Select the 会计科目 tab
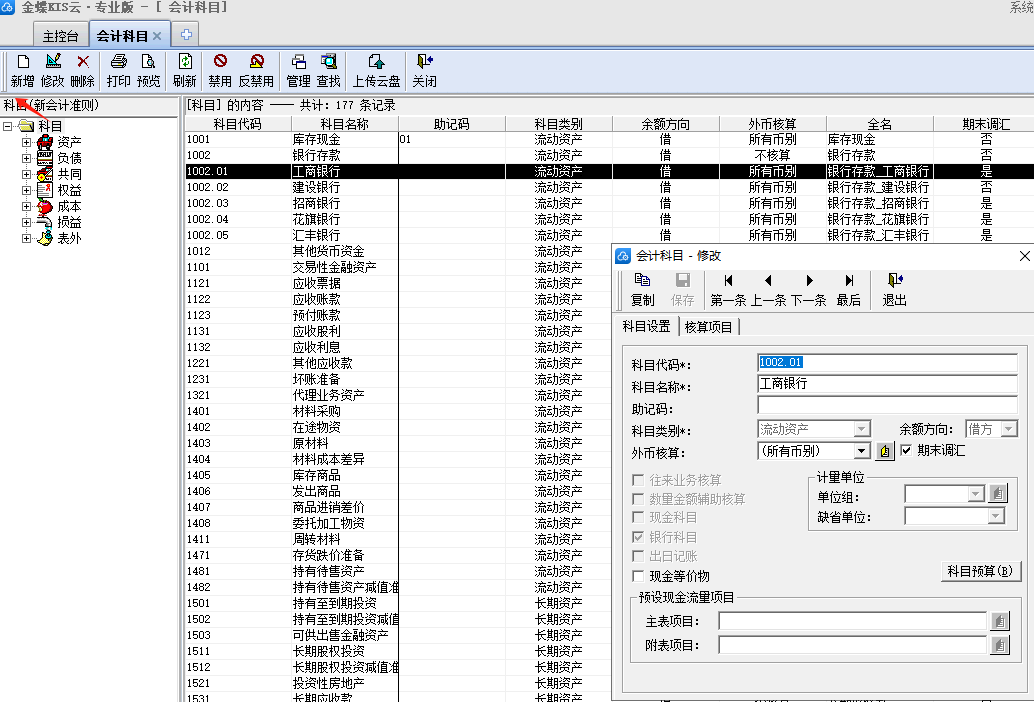 tap(122, 36)
